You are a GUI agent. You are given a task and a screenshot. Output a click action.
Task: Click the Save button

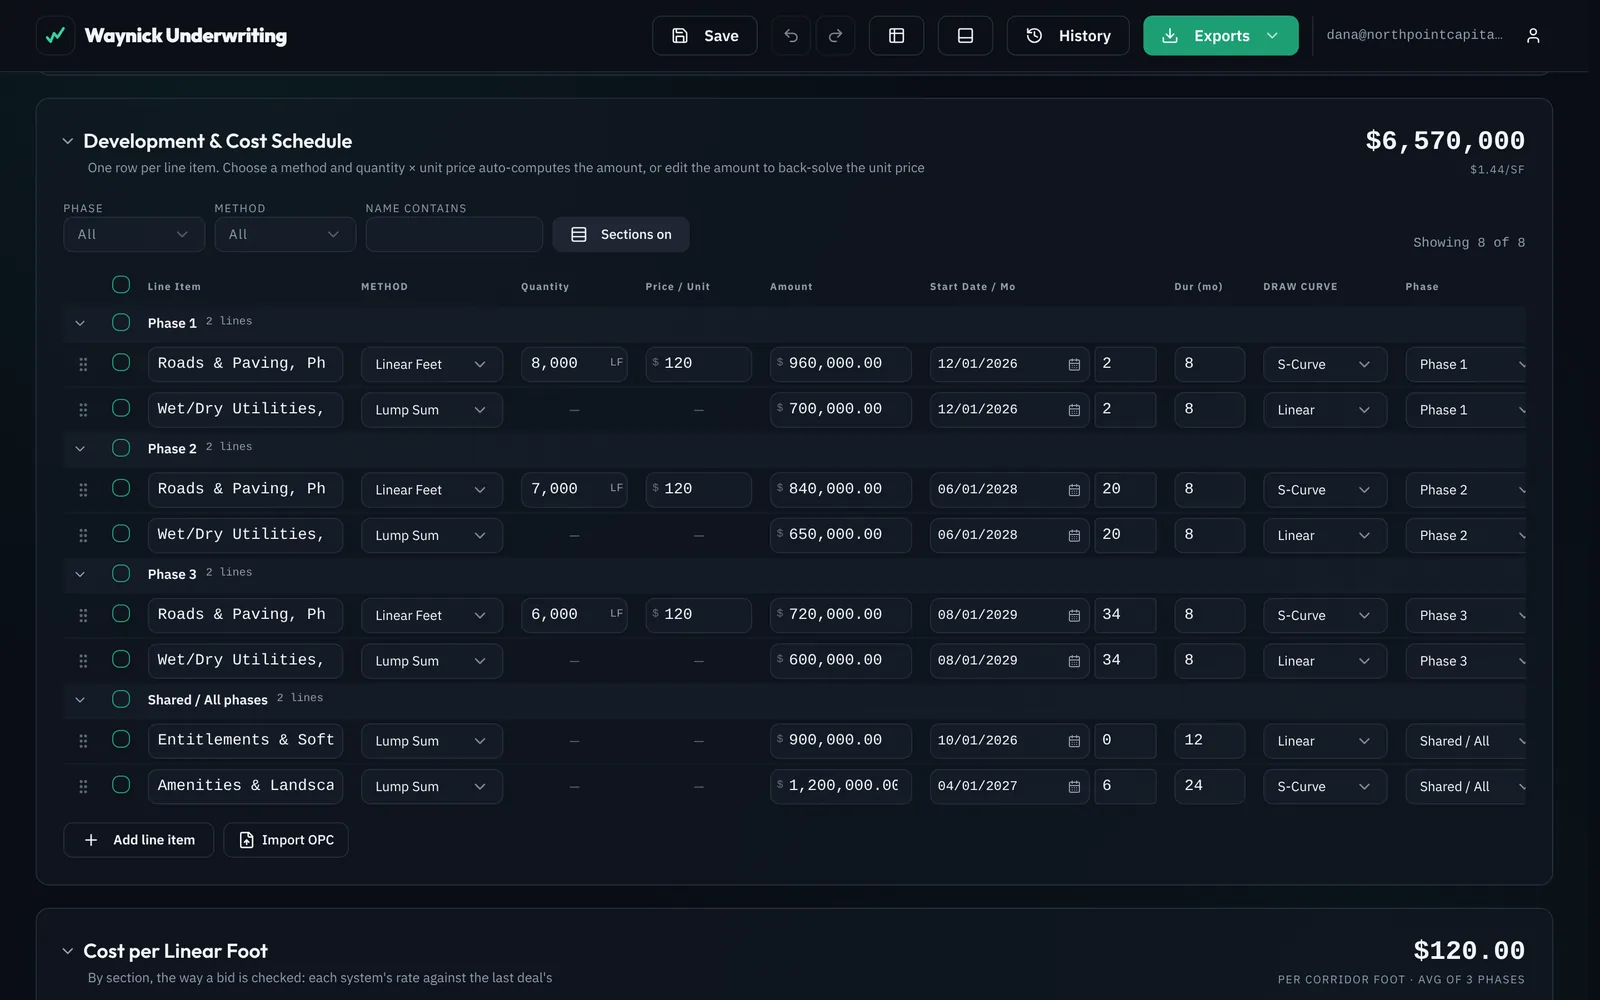point(705,36)
